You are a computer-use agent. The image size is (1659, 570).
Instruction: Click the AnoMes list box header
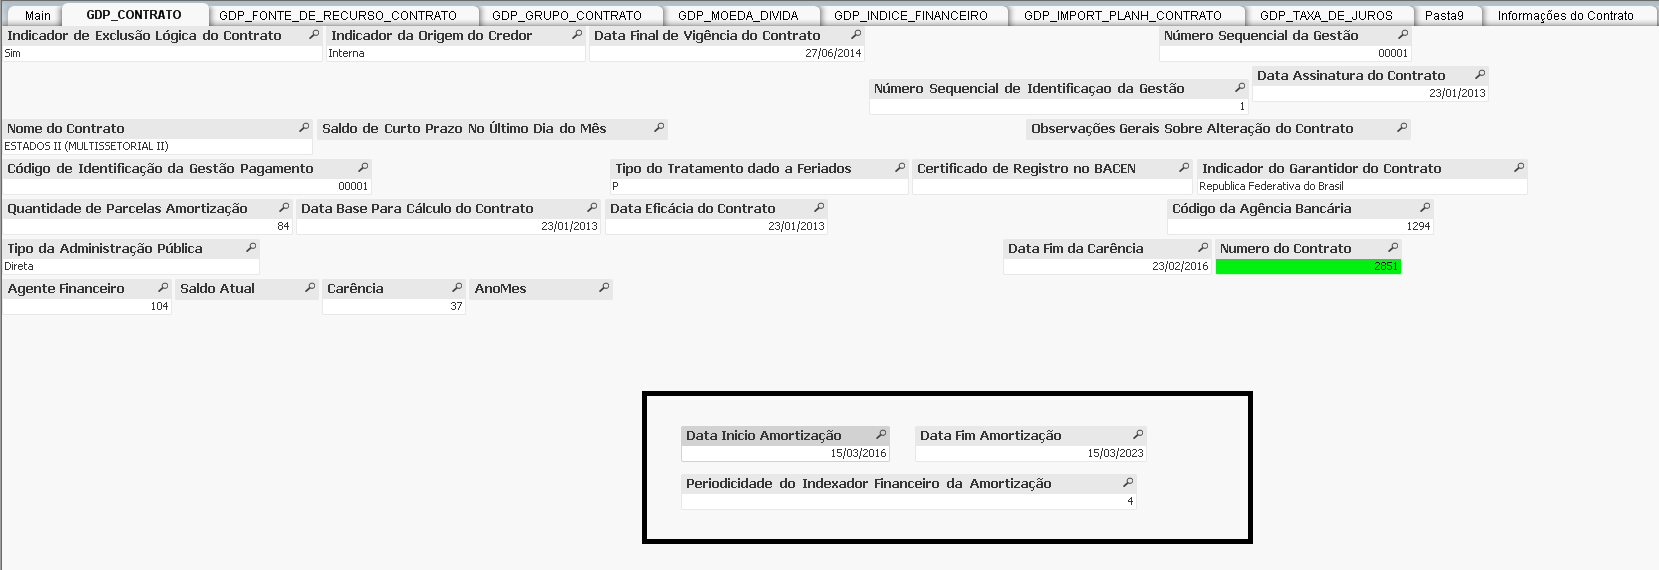tap(541, 288)
